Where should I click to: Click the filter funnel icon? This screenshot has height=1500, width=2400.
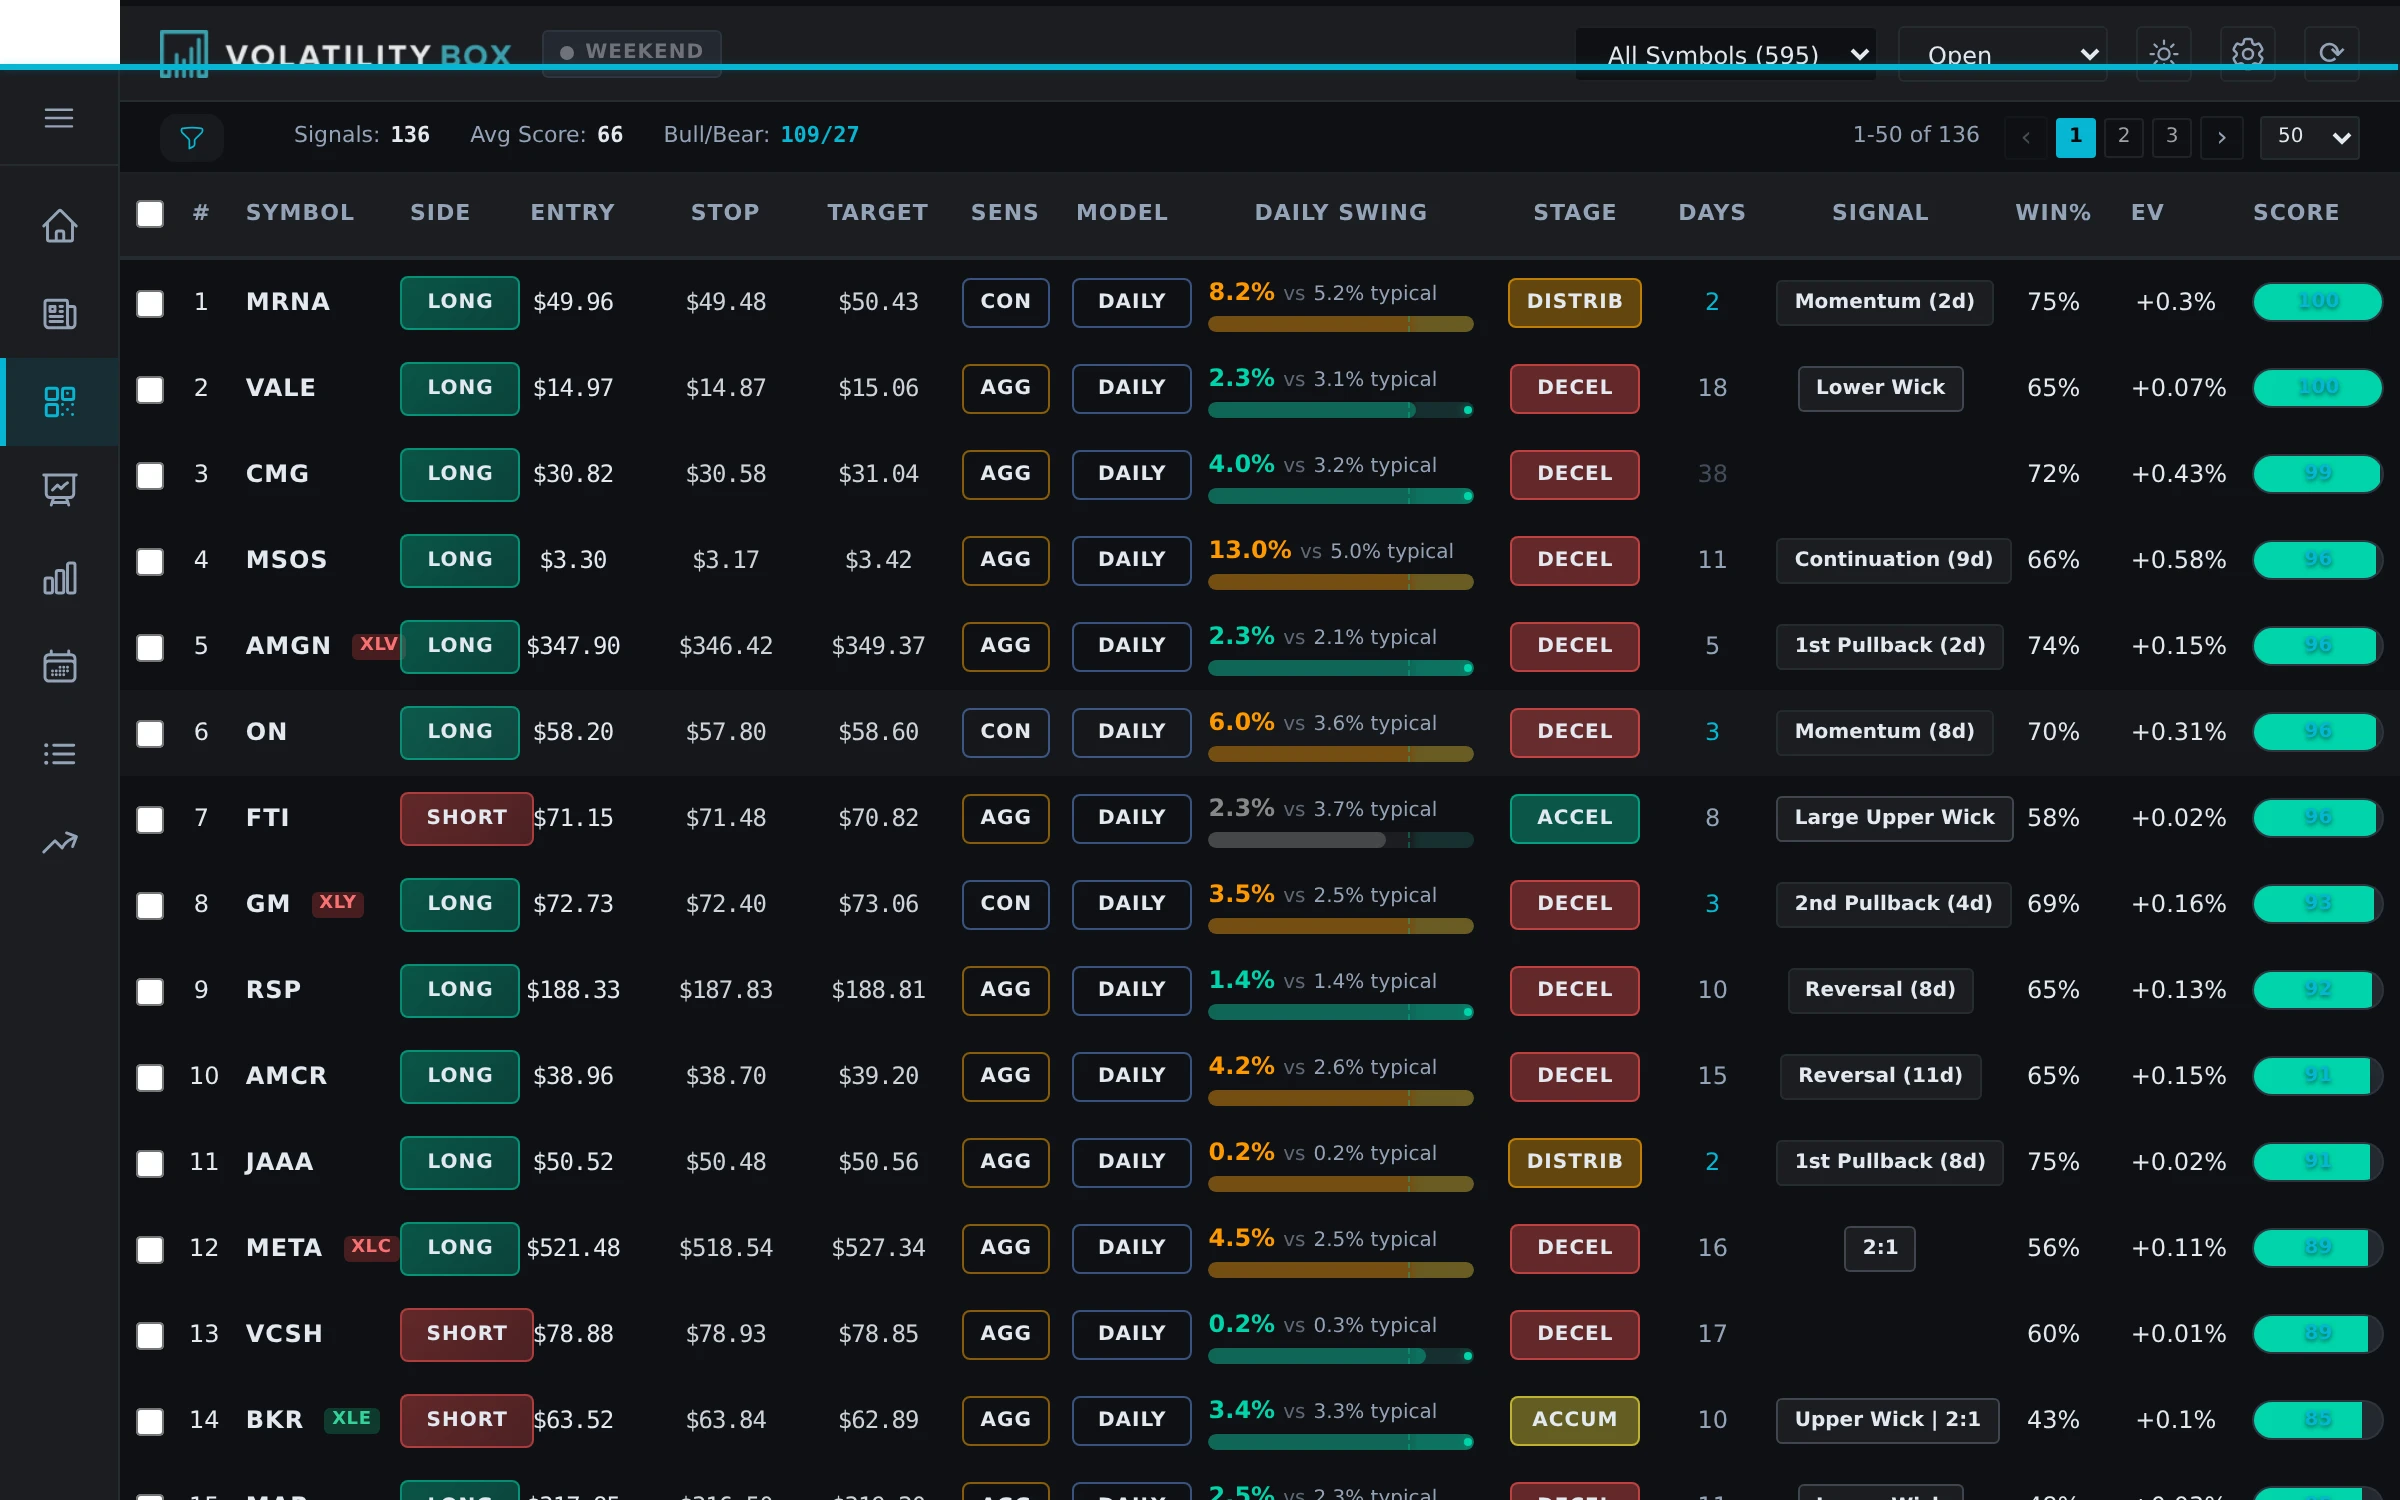[191, 137]
